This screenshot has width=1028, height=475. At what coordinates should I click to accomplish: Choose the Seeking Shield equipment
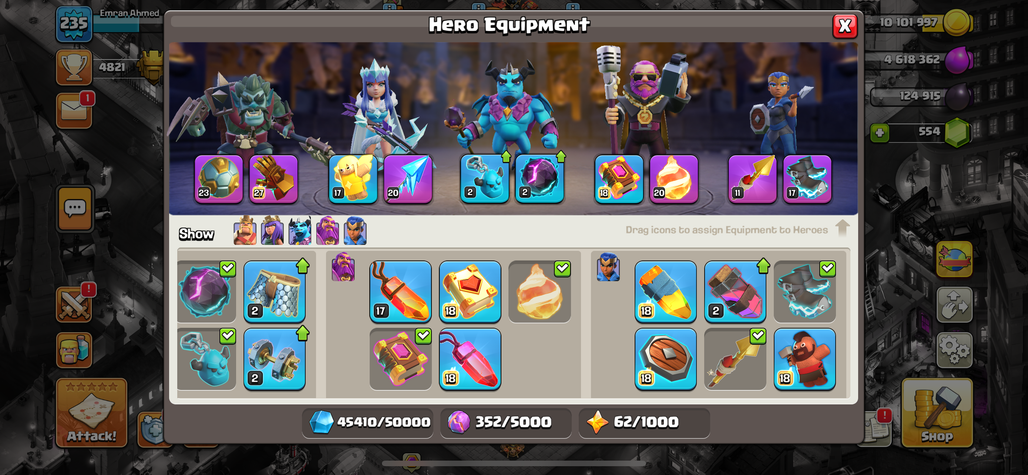pyautogui.click(x=665, y=358)
